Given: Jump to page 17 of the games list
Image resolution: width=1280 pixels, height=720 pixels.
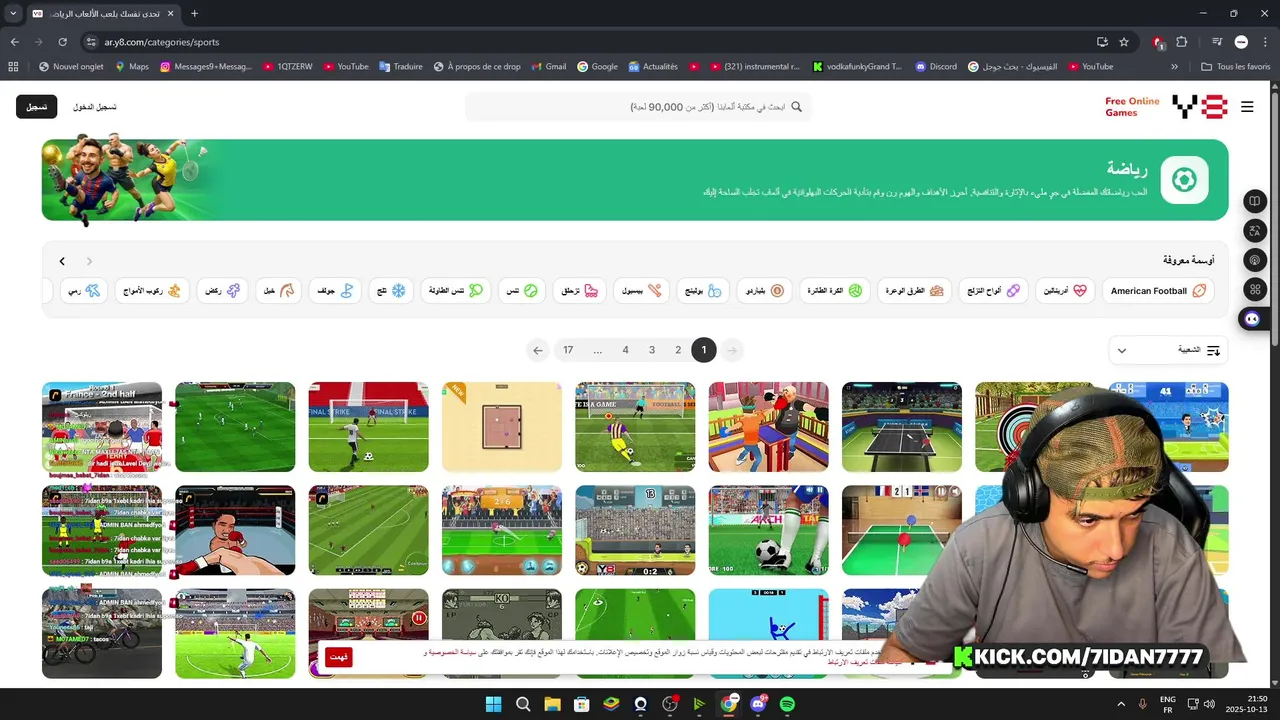Looking at the screenshot, I should click(568, 350).
